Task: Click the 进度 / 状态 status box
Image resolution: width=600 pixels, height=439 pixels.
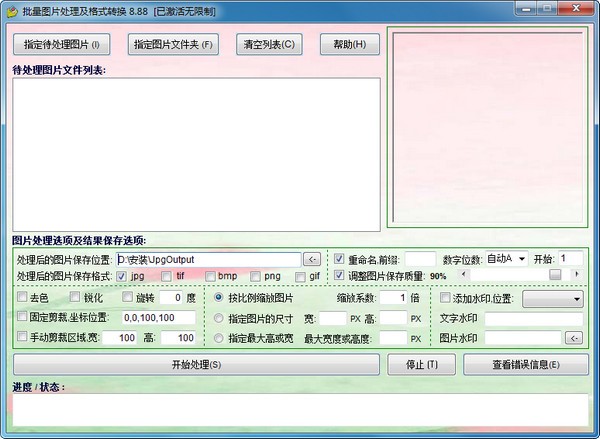Action: [x=300, y=410]
